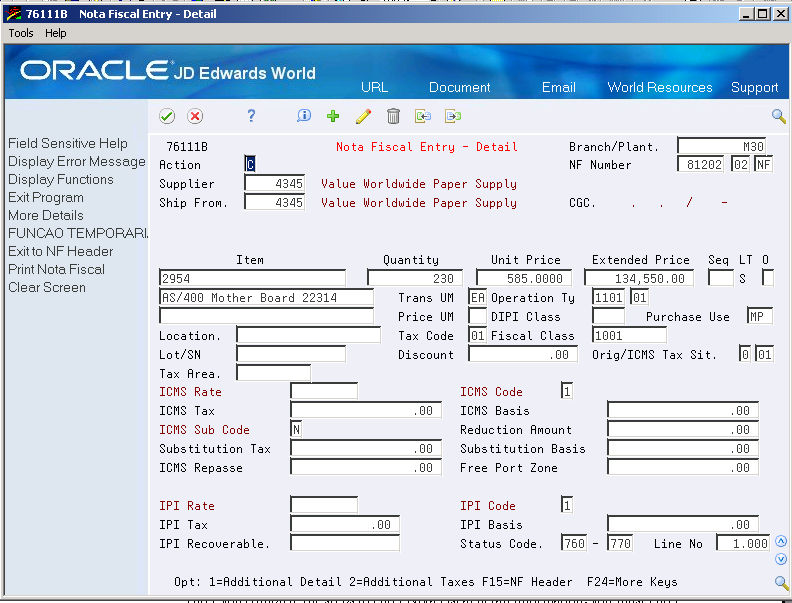Click the trash can delete icon
This screenshot has height=603, width=792.
393,116
